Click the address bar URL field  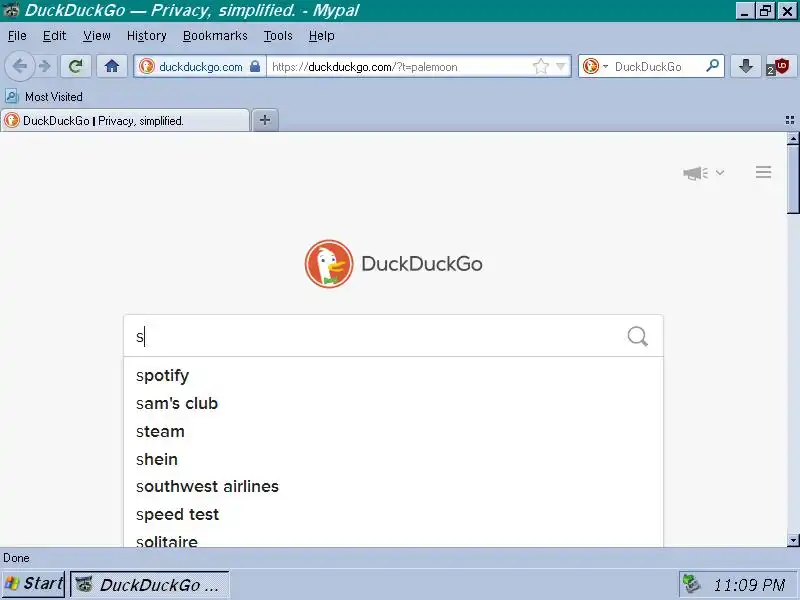tap(398, 66)
